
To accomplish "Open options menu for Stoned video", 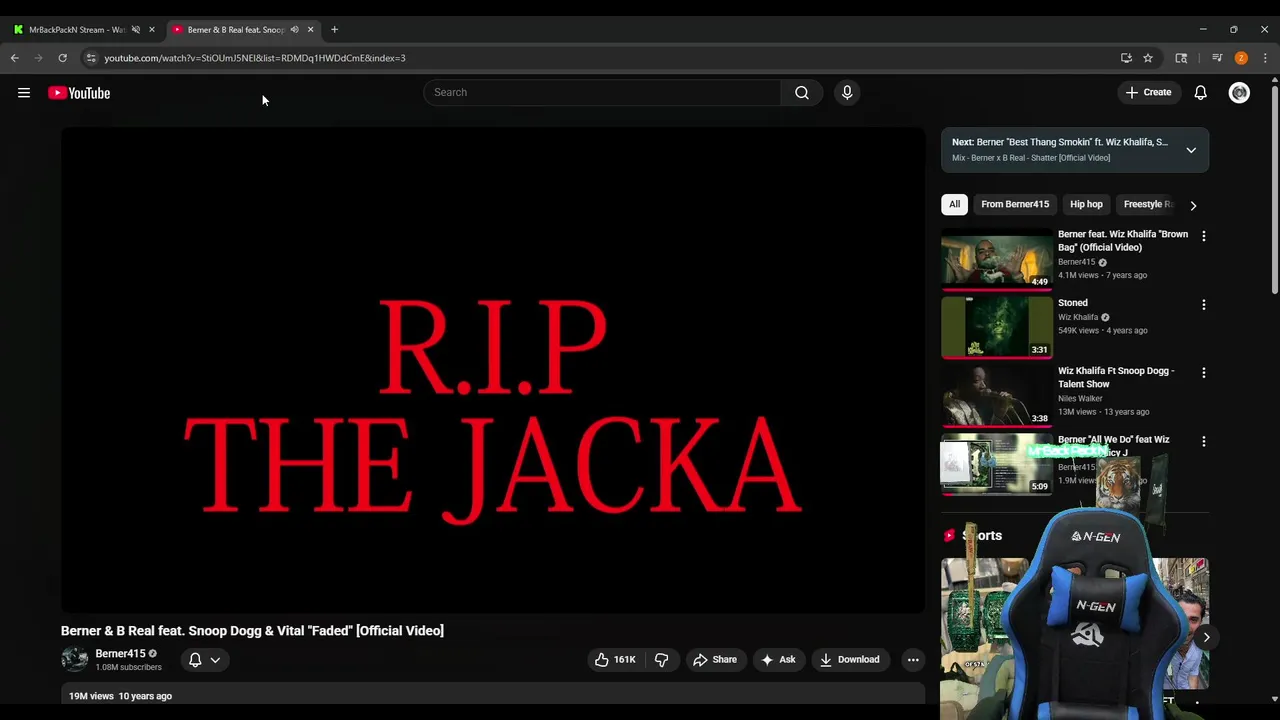I will click(1203, 304).
